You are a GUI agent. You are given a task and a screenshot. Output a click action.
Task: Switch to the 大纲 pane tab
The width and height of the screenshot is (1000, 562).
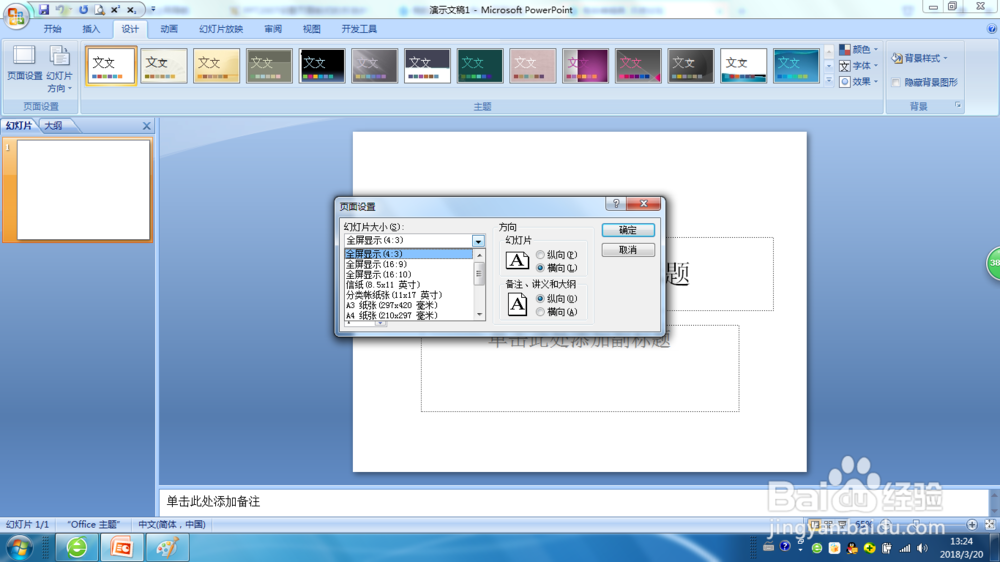(x=54, y=126)
